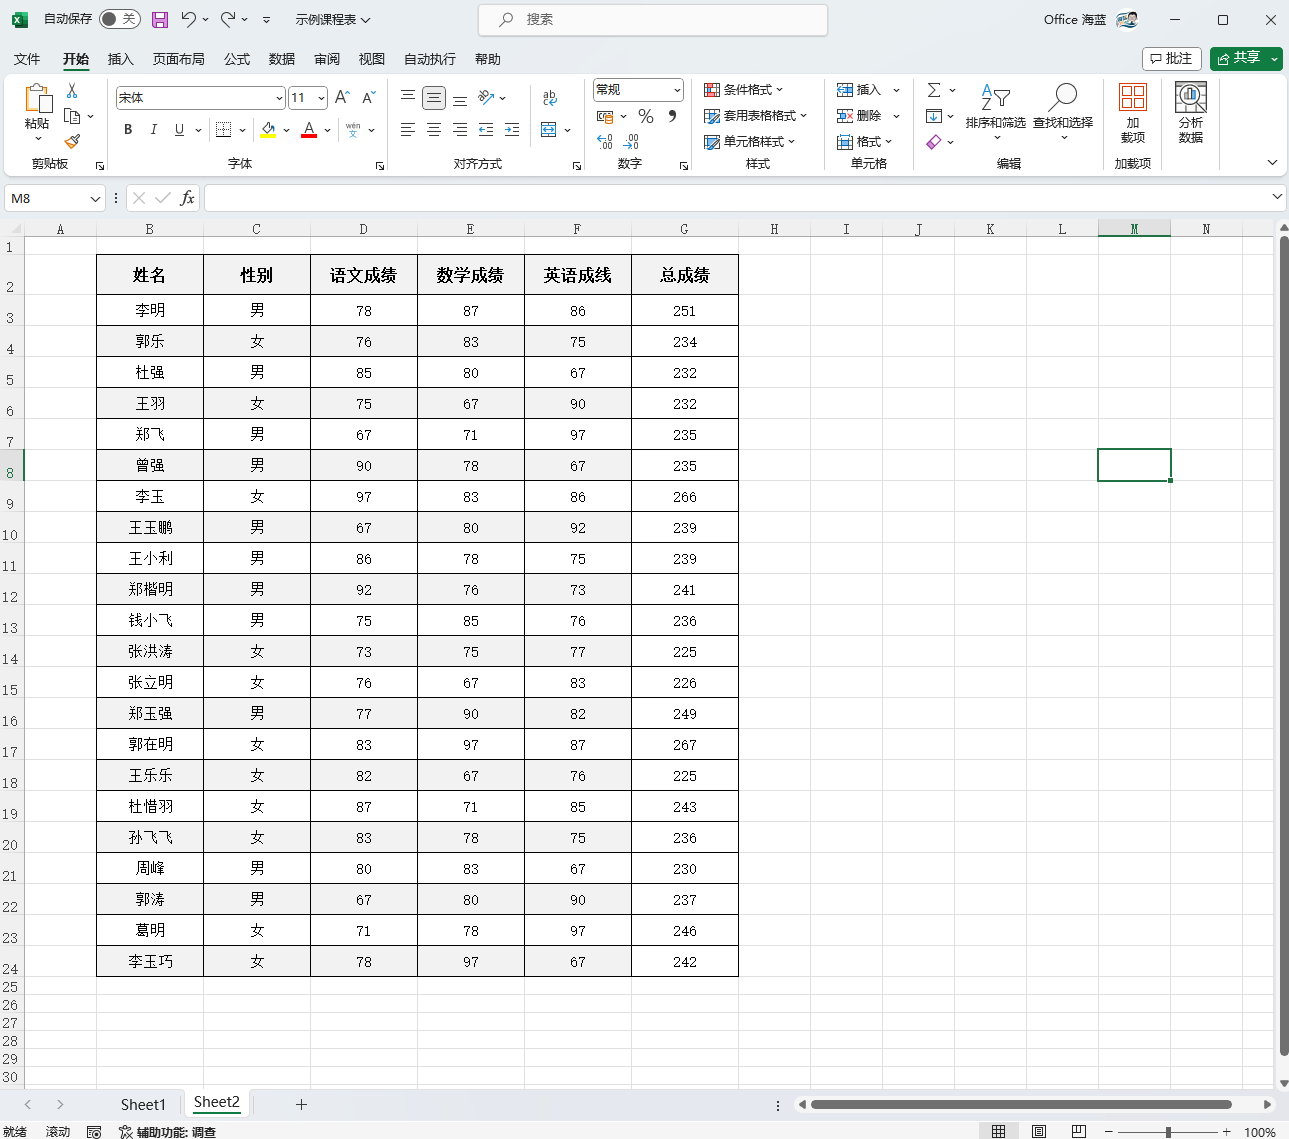Open the 公式 ribbon tab
The width and height of the screenshot is (1289, 1139).
(x=237, y=59)
